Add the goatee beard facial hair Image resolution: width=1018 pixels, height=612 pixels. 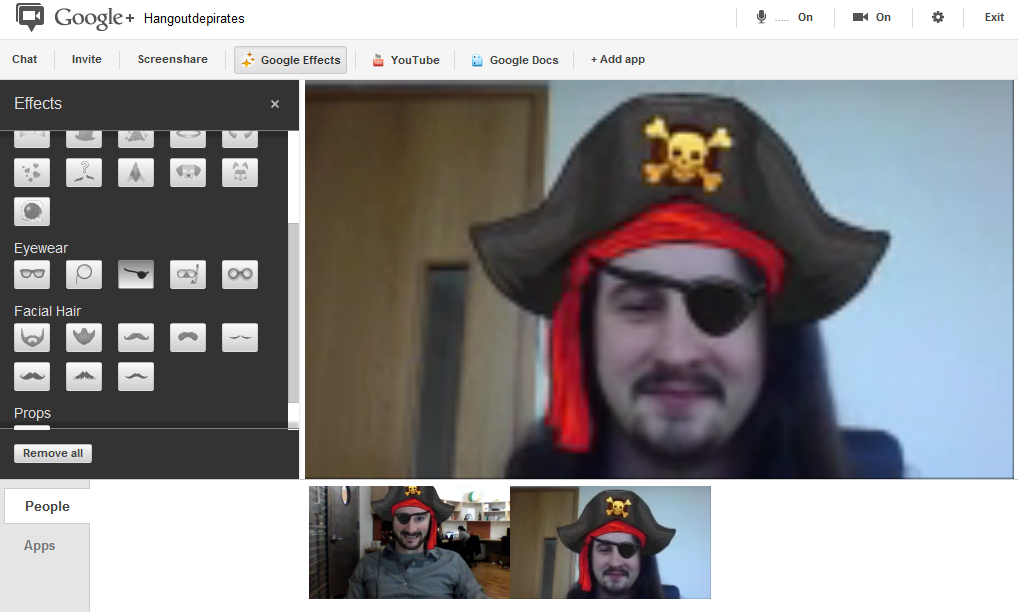[x=84, y=337]
